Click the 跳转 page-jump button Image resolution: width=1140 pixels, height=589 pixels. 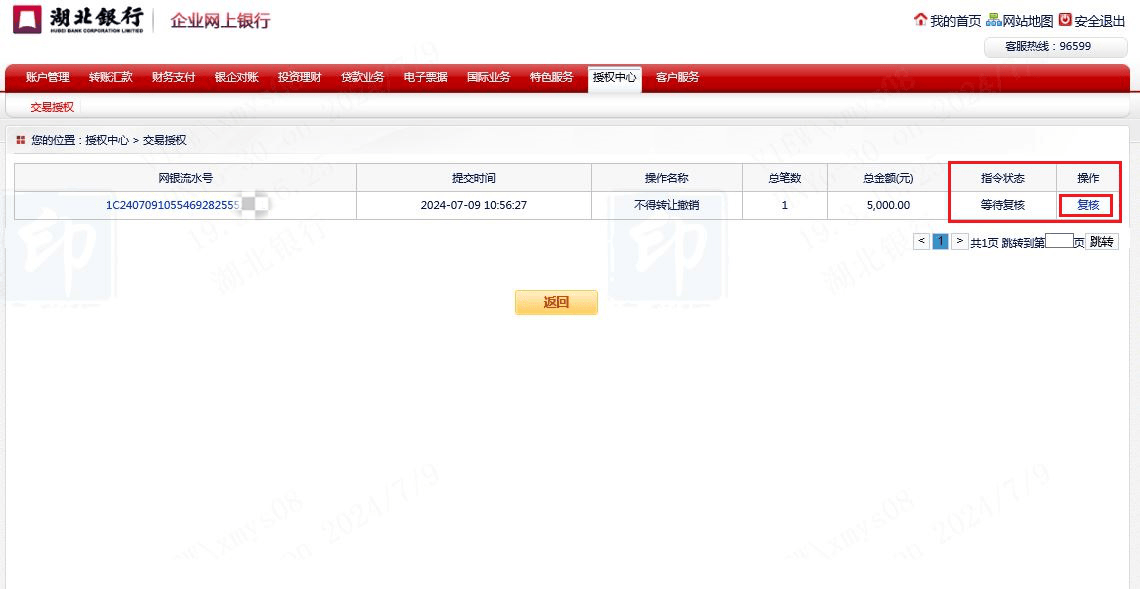(1101, 240)
